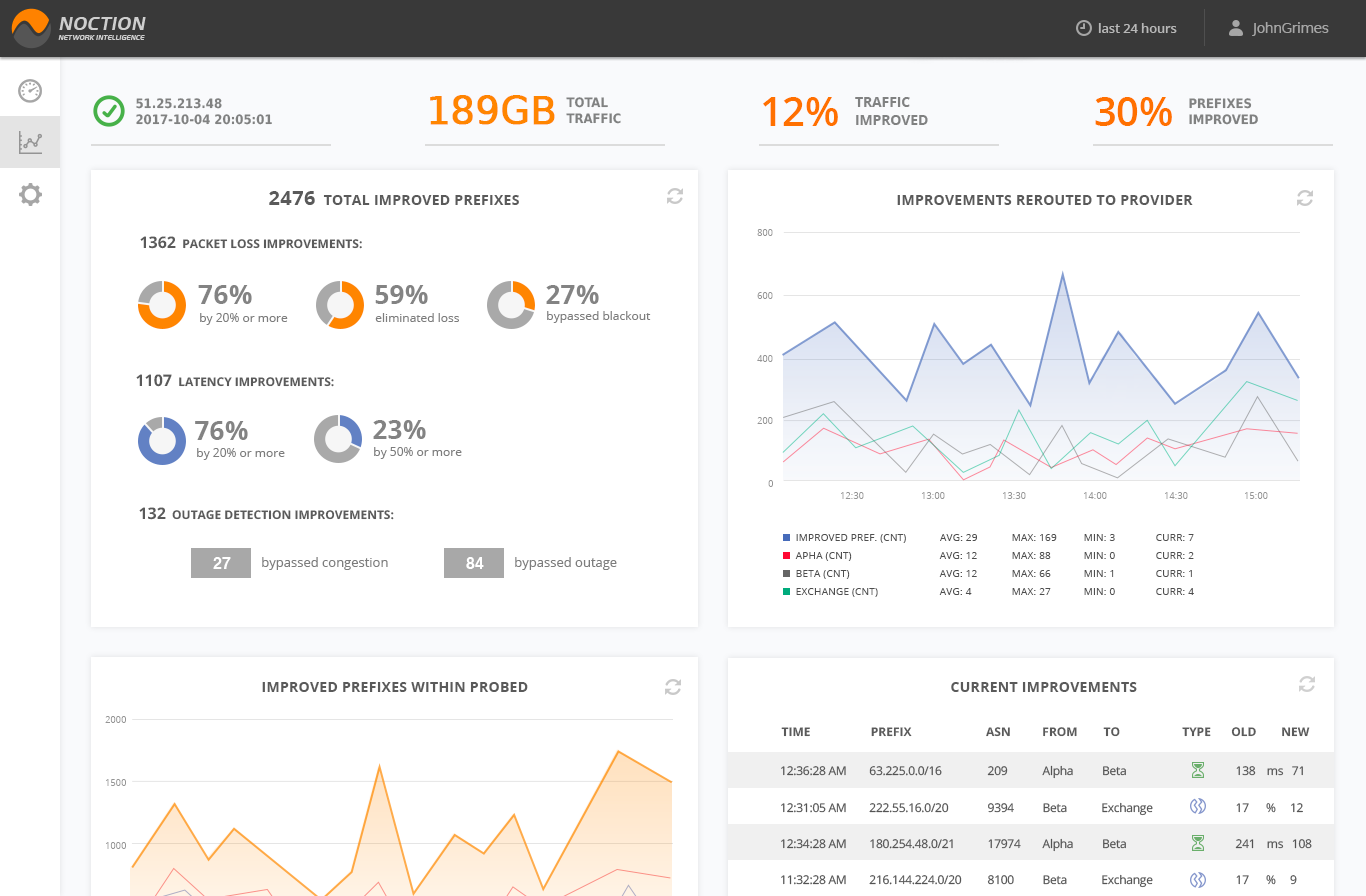The height and width of the screenshot is (896, 1366).
Task: Refresh the Improvements Rerouted to Provider chart
Action: tap(1305, 197)
